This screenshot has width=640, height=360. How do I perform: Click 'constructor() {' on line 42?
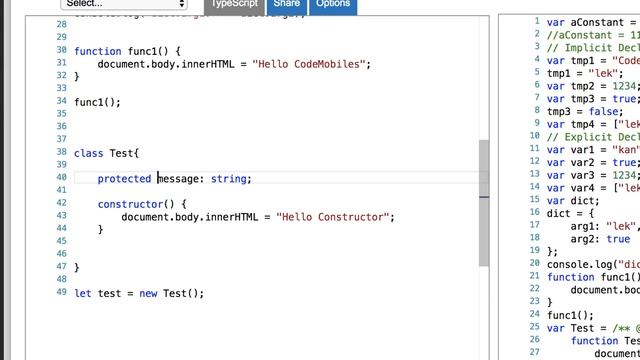(142, 204)
